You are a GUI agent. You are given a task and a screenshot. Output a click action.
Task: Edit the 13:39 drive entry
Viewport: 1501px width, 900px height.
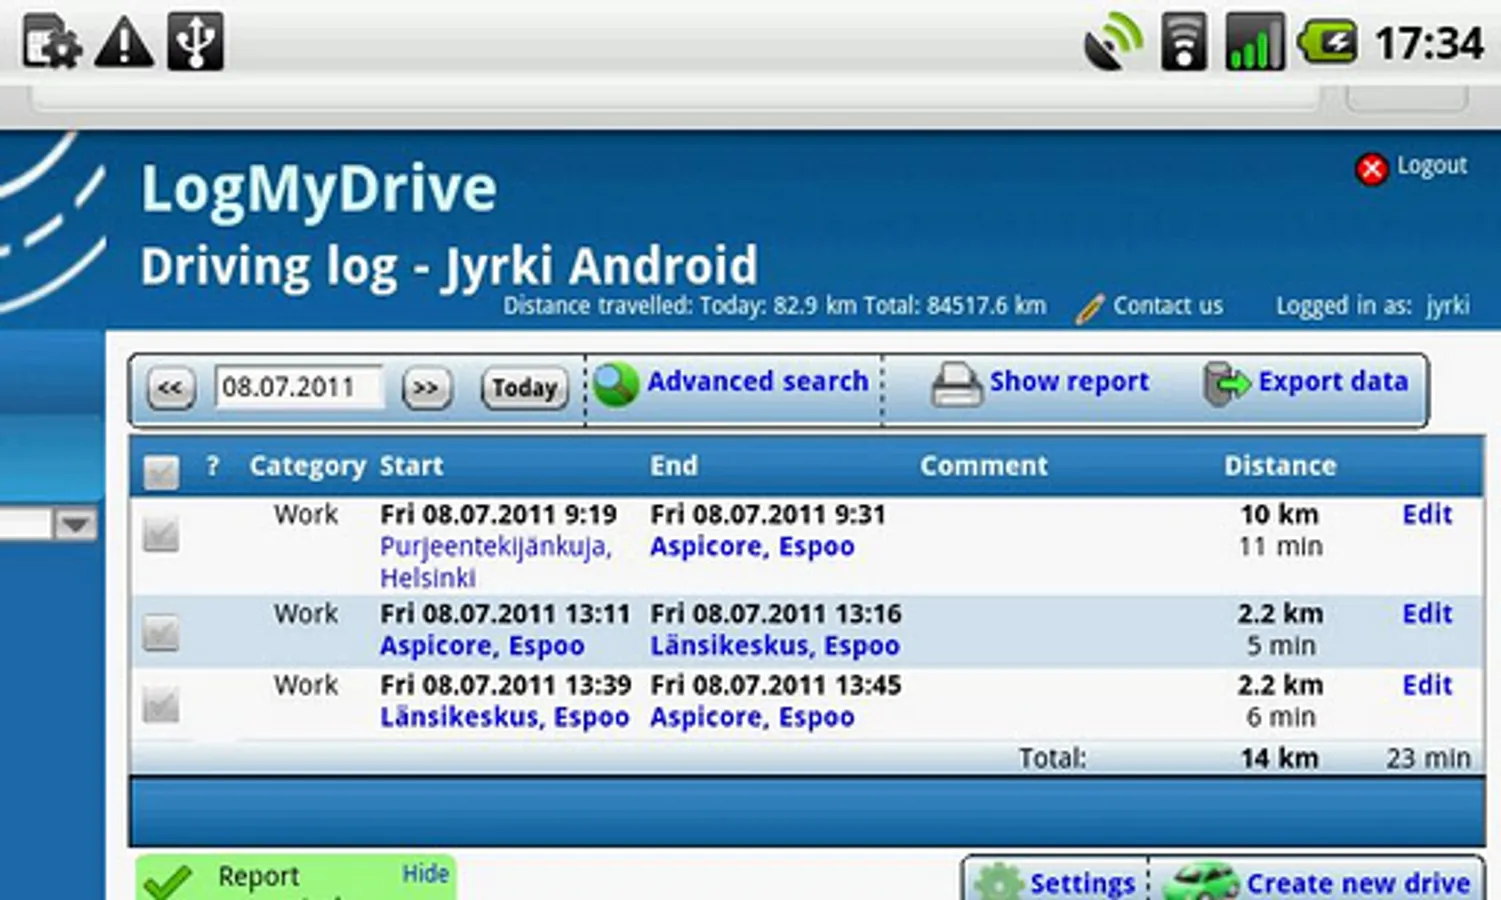tap(1427, 685)
